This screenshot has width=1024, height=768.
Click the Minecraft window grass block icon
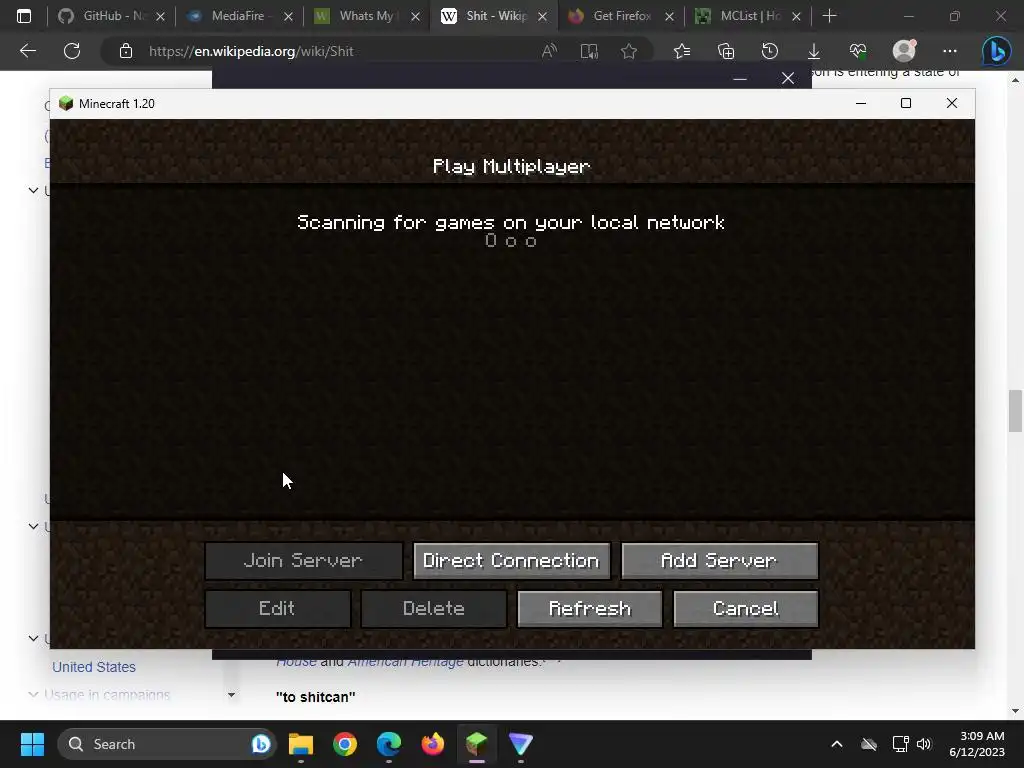click(x=66, y=103)
